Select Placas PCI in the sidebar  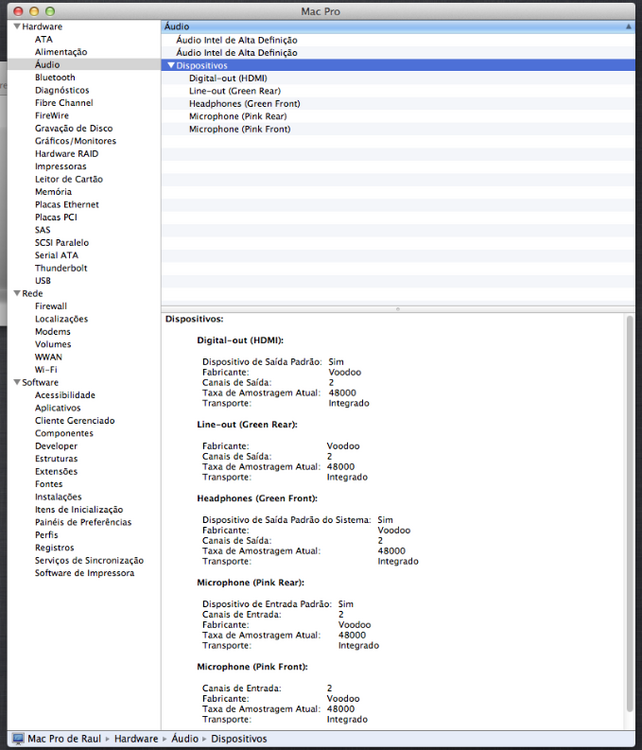coord(56,217)
